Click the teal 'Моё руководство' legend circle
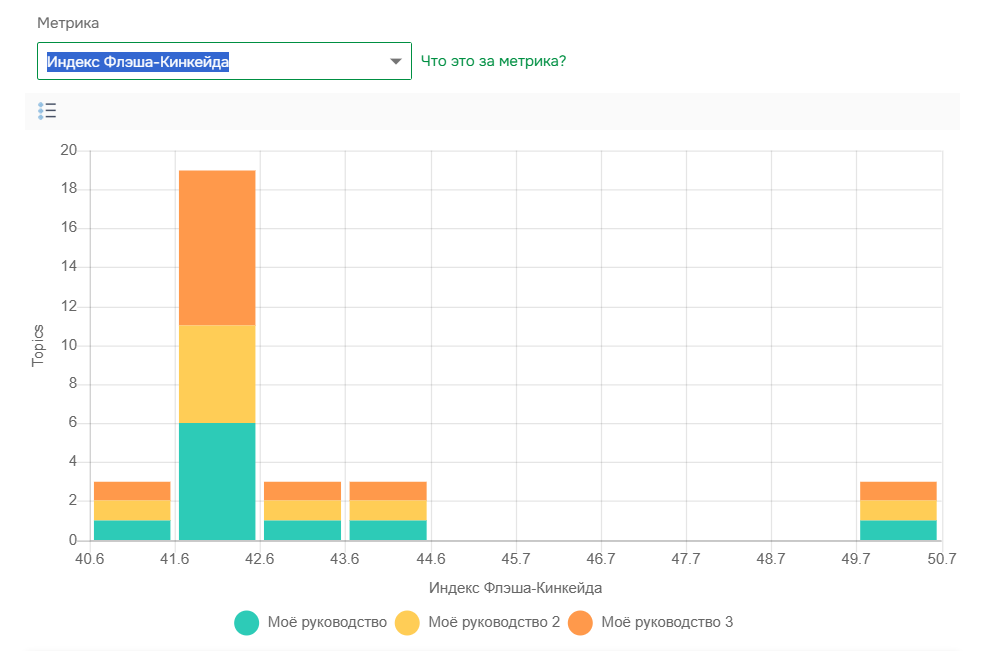Image resolution: width=984 pixels, height=651 pixels. click(x=247, y=623)
